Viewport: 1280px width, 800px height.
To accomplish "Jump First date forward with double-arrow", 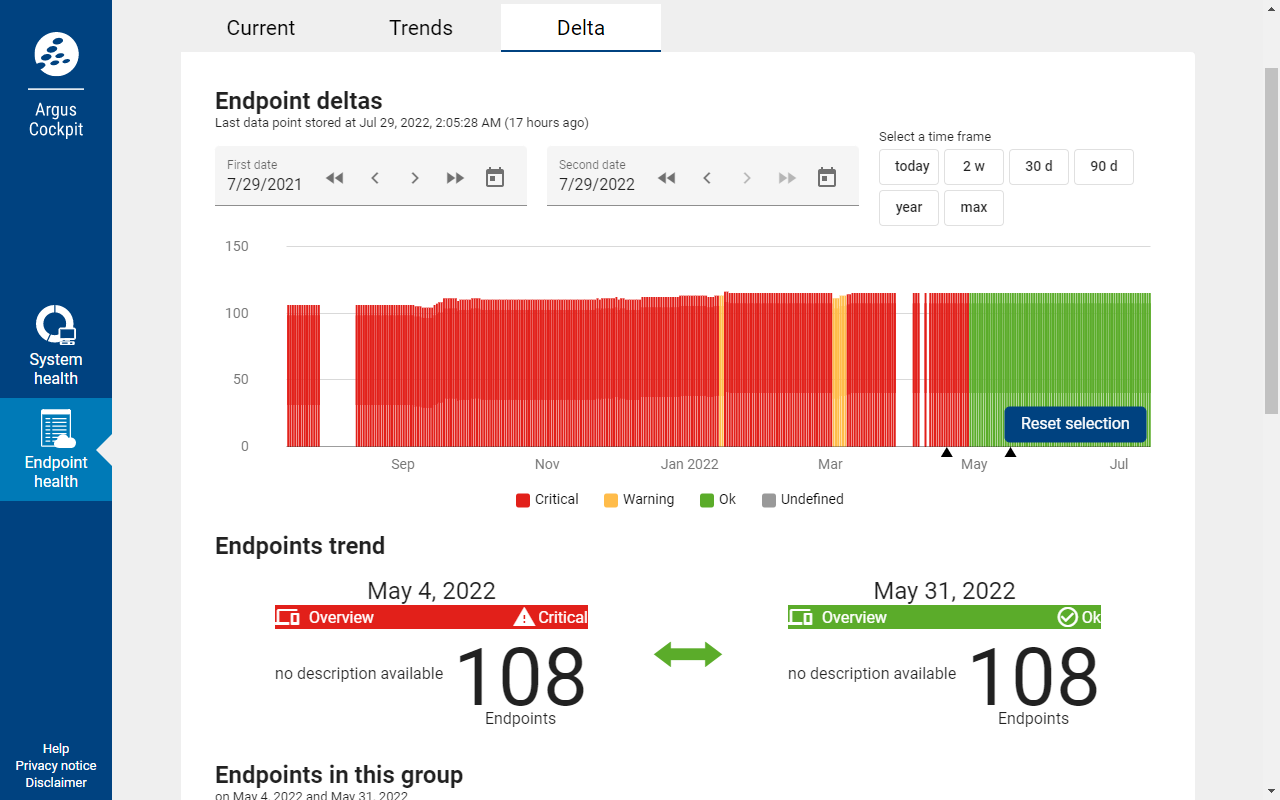I will 455,178.
